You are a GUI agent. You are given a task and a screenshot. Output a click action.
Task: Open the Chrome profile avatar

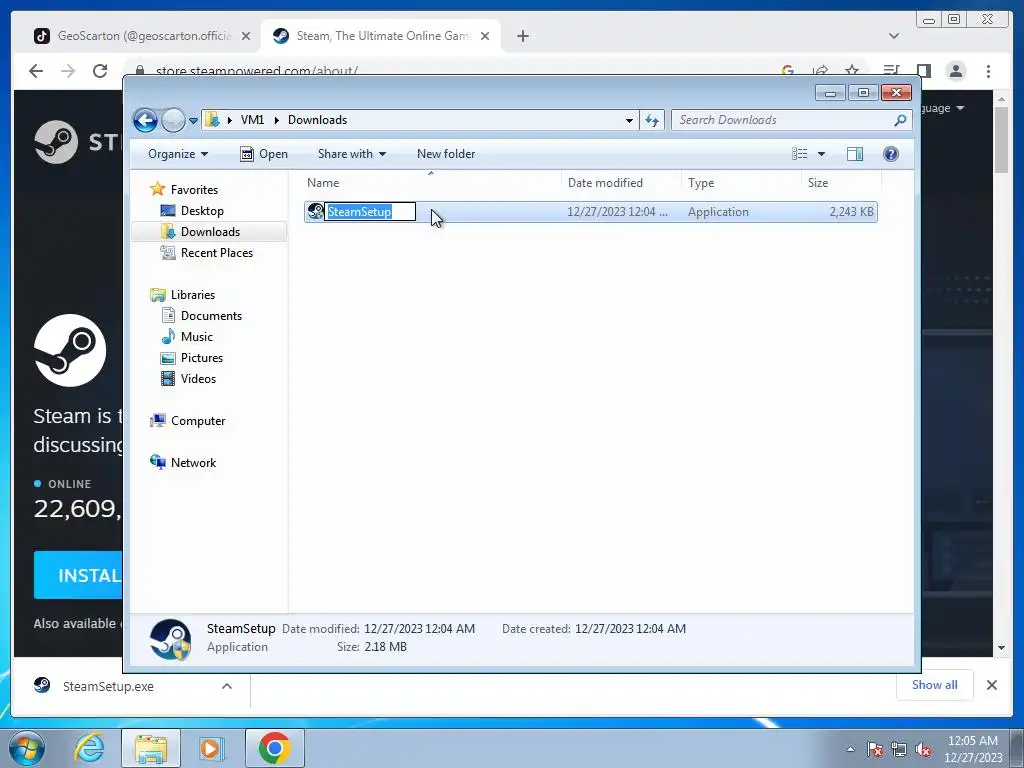click(x=955, y=71)
